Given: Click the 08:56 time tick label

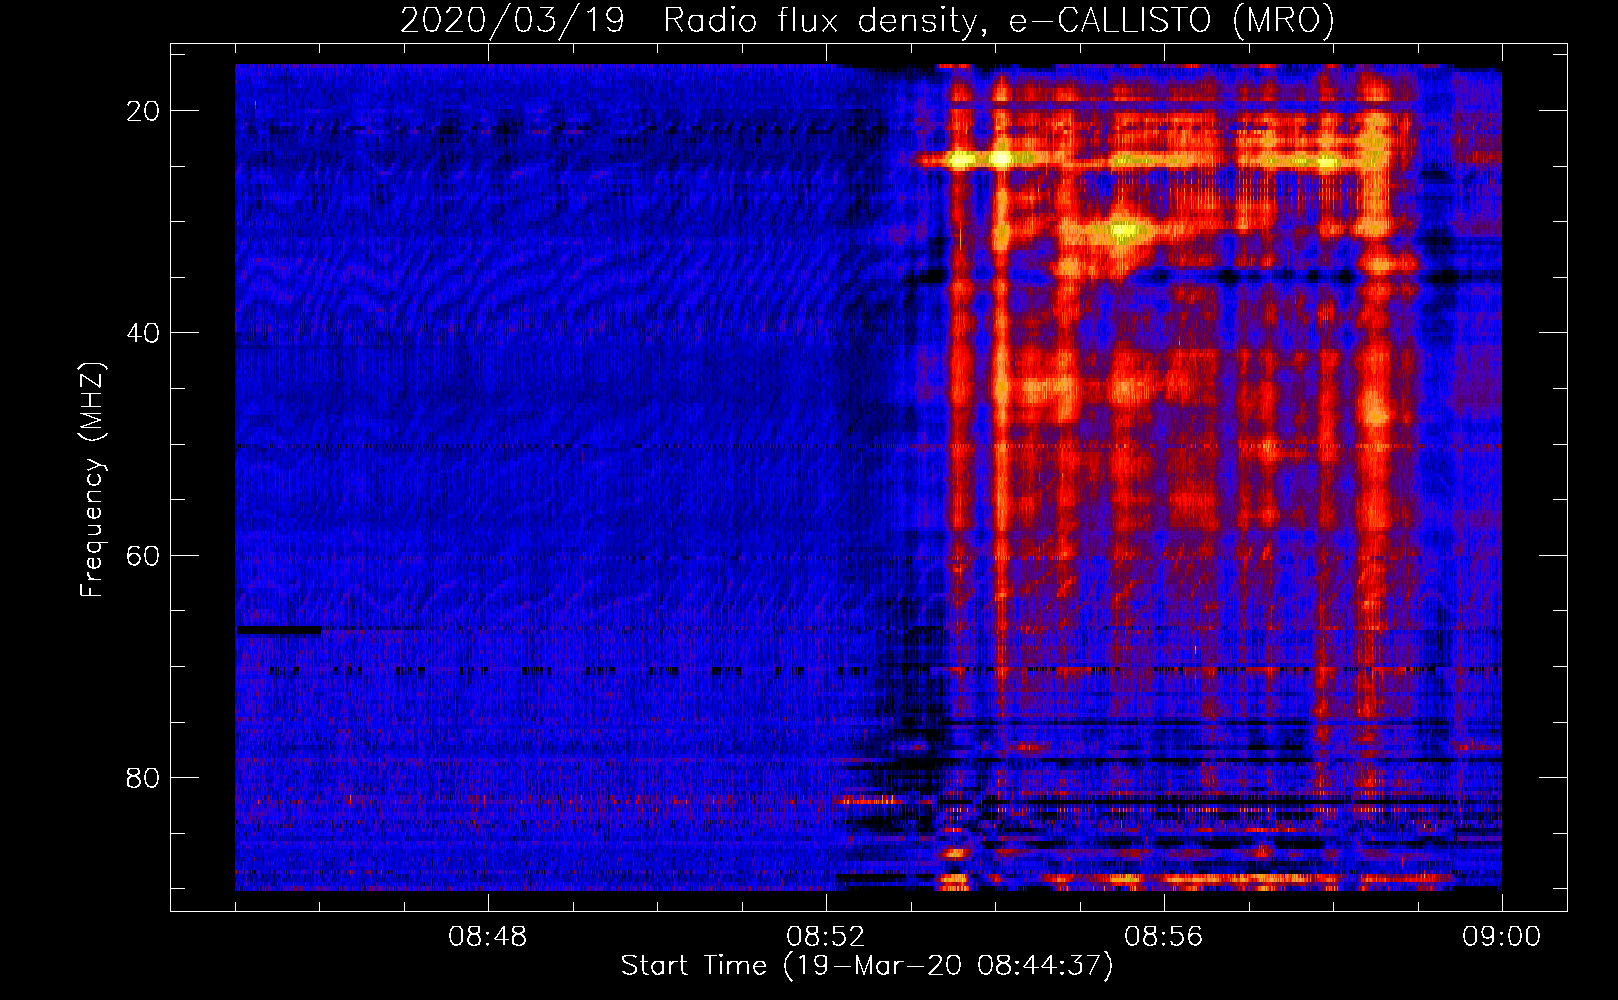Looking at the screenshot, I should point(1164,937).
